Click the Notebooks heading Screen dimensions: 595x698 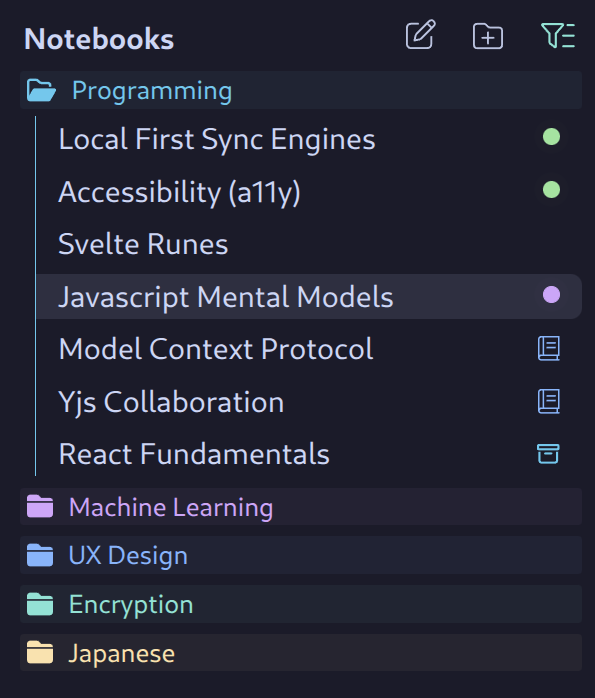(x=99, y=39)
